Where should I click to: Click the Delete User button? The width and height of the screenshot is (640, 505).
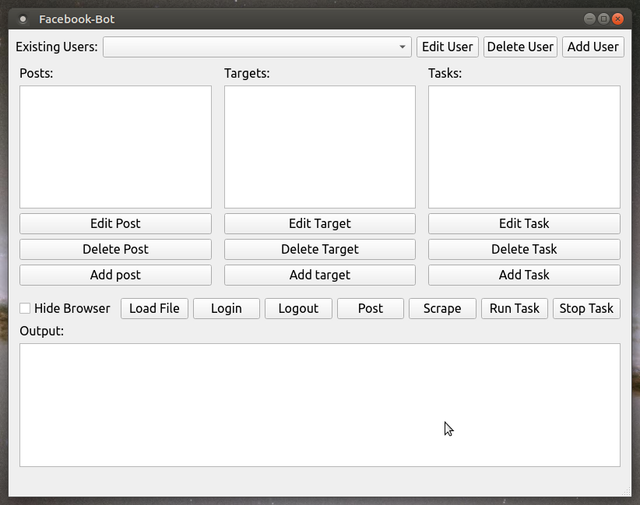point(520,47)
